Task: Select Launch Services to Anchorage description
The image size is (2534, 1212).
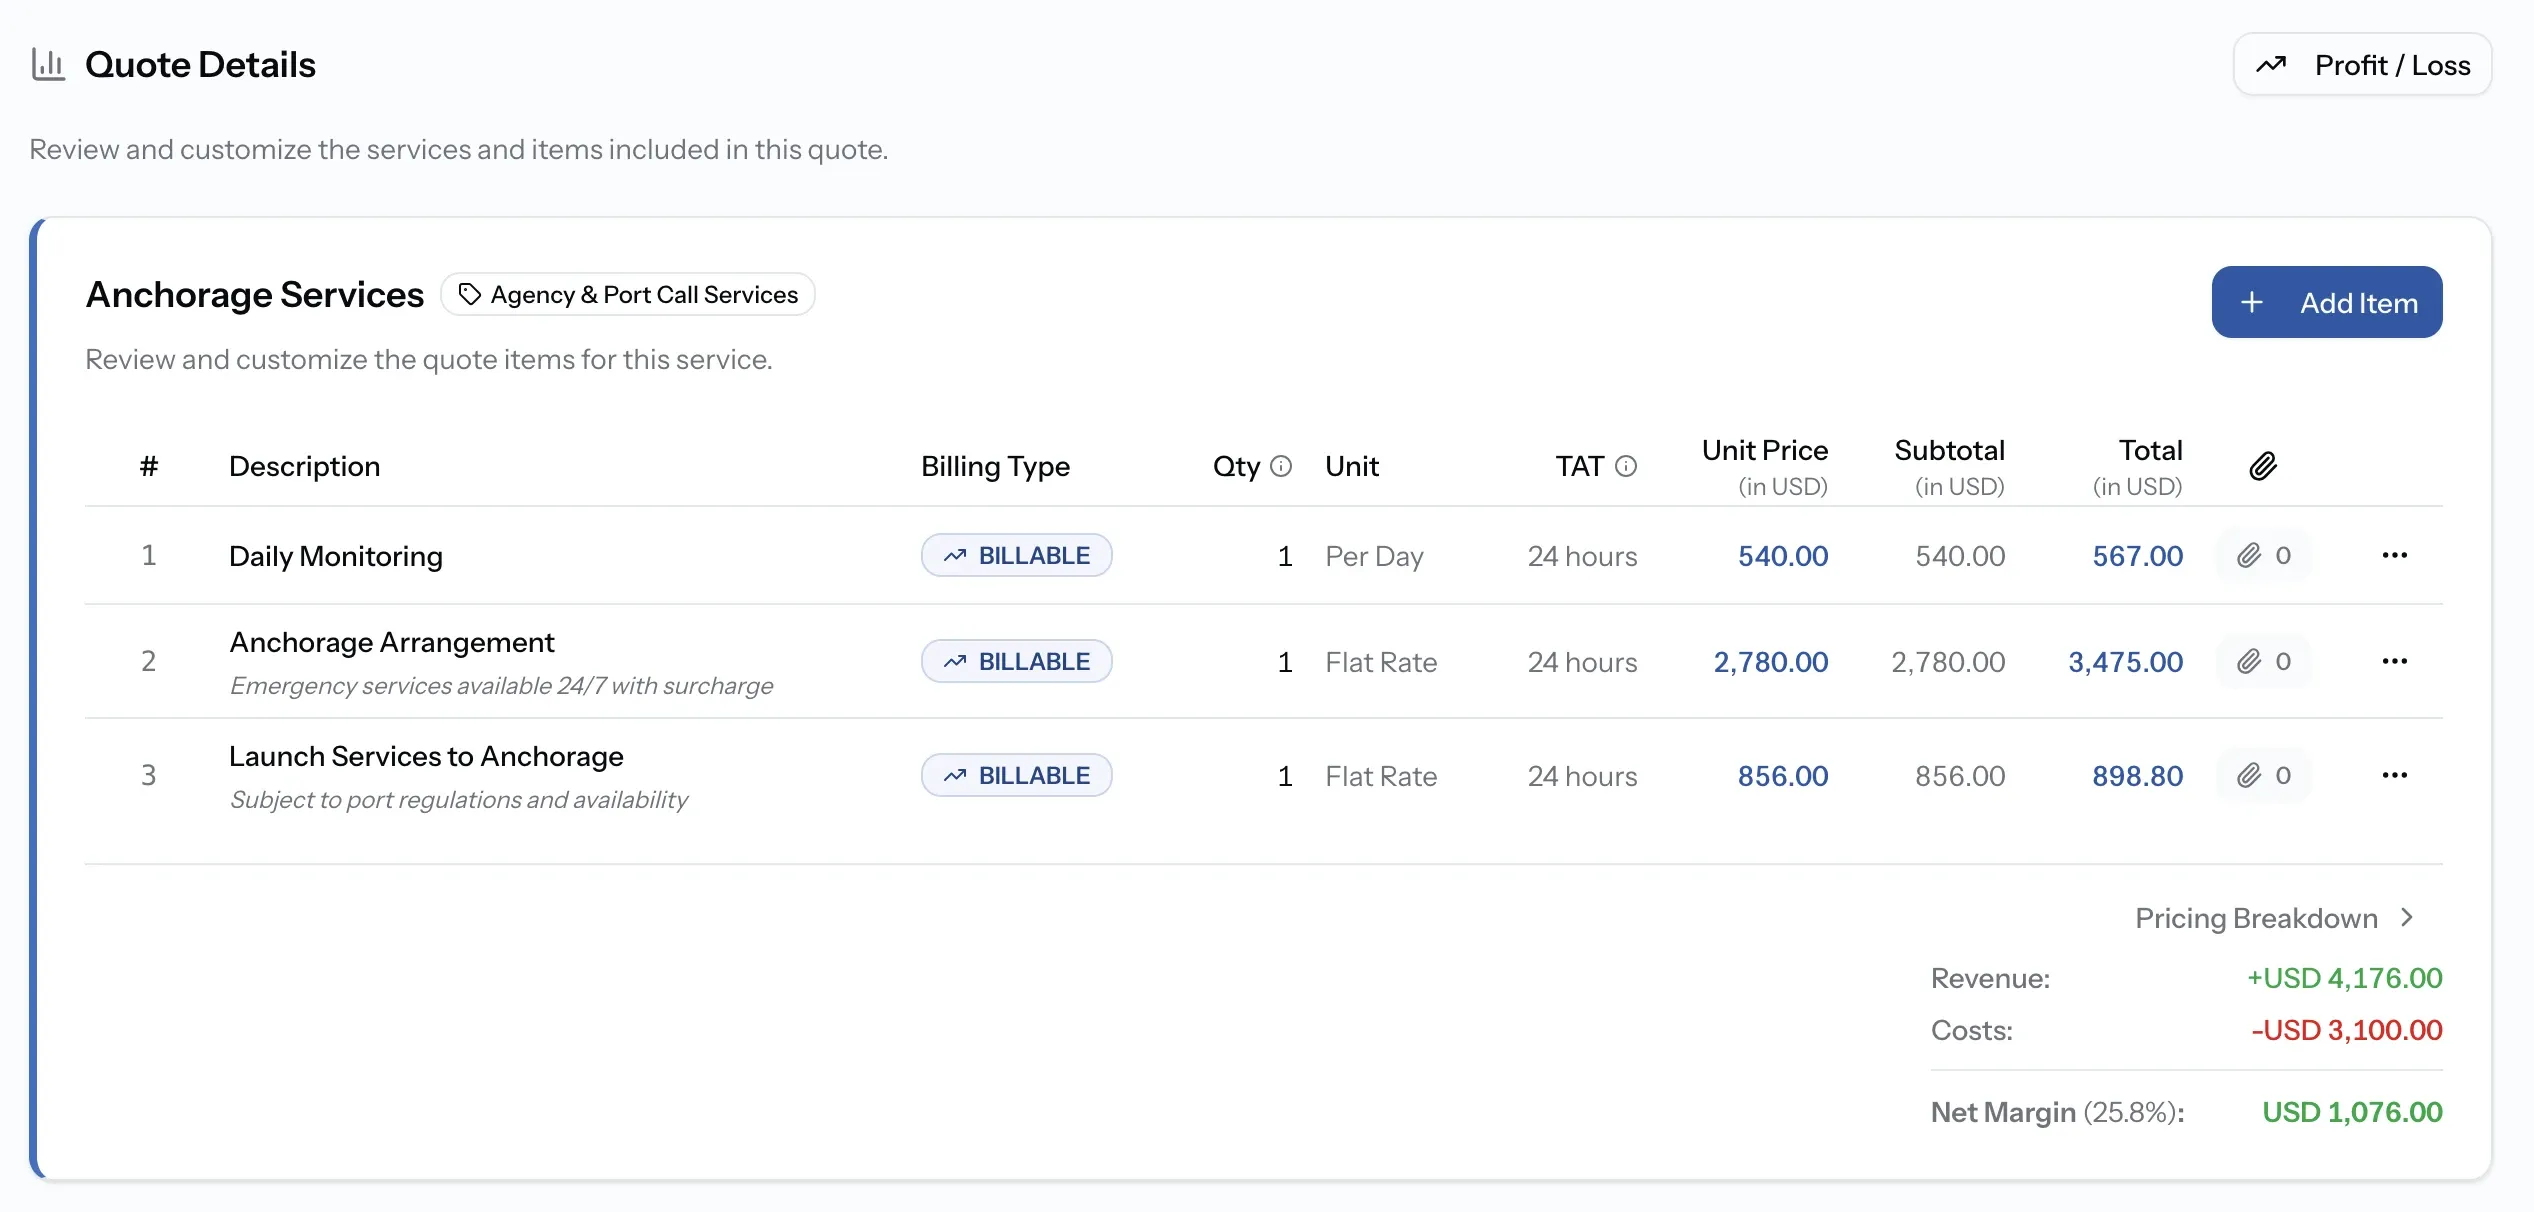Action: point(426,757)
